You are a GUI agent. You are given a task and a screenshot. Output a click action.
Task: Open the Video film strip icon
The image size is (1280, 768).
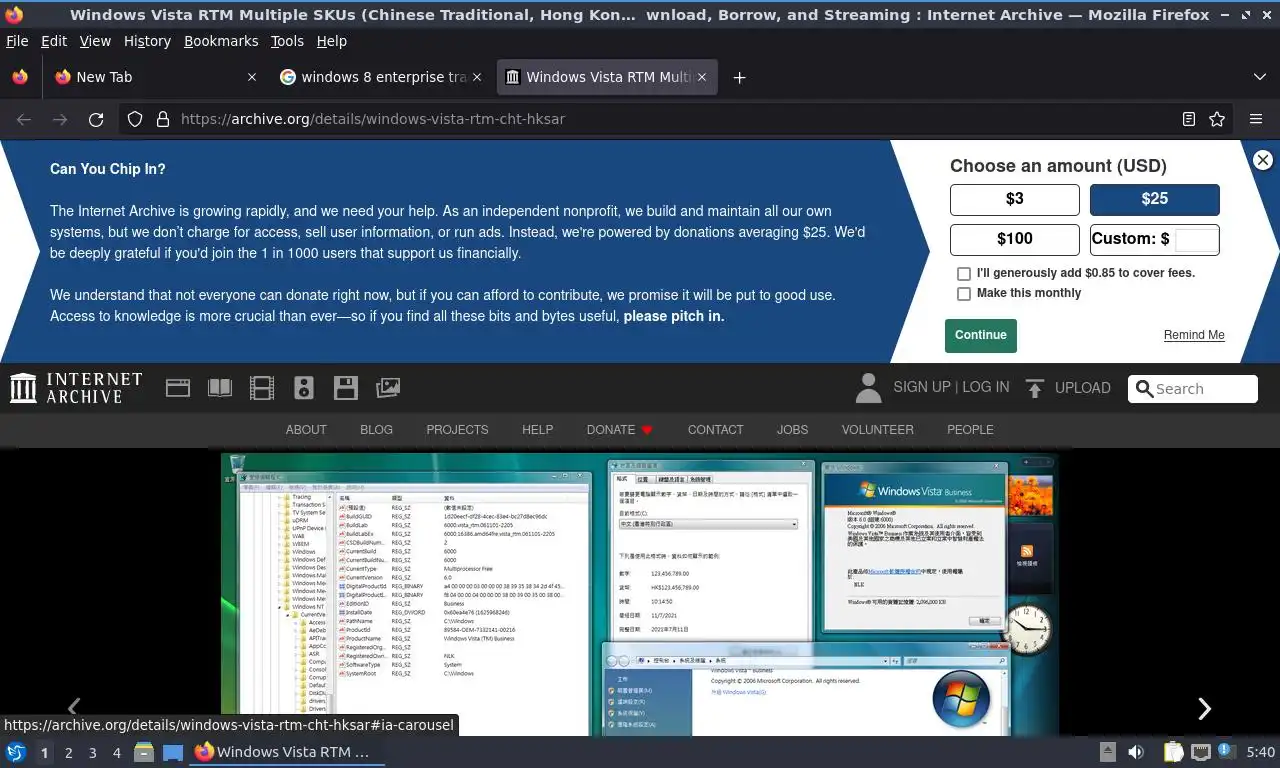click(x=262, y=388)
